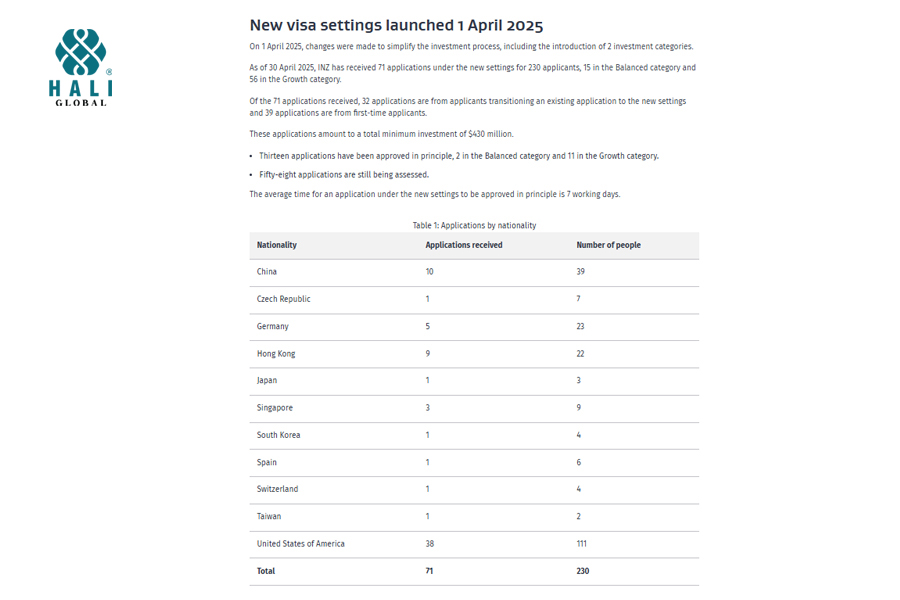The image size is (900, 600).
Task: Click the Applications received column header
Action: click(x=464, y=245)
